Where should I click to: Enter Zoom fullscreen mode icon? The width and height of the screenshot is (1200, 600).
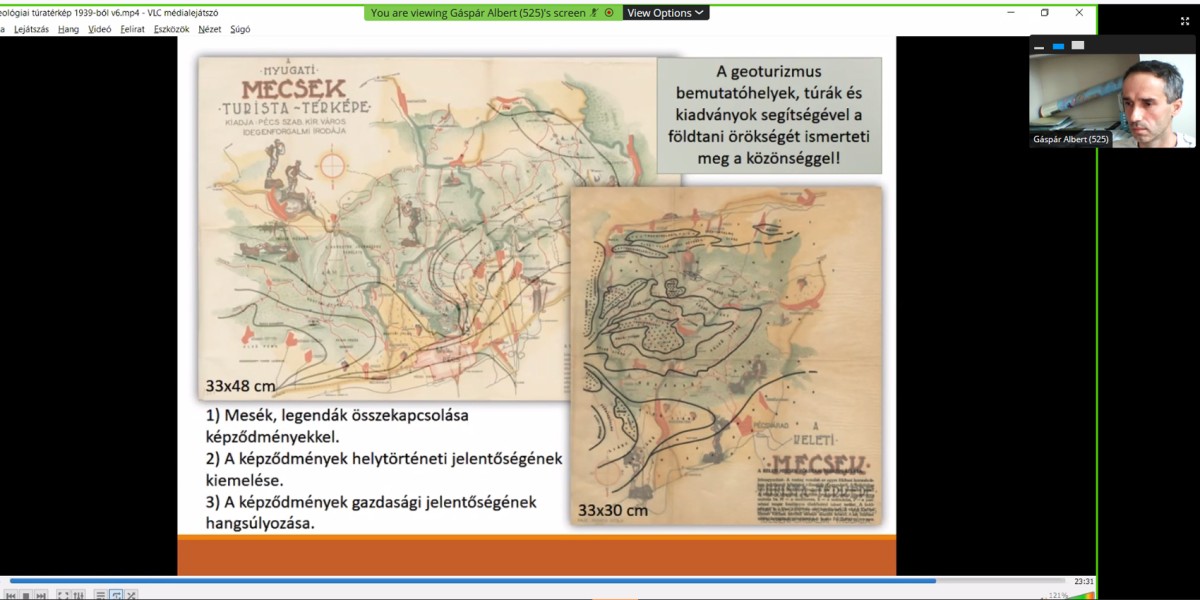pos(1185,21)
